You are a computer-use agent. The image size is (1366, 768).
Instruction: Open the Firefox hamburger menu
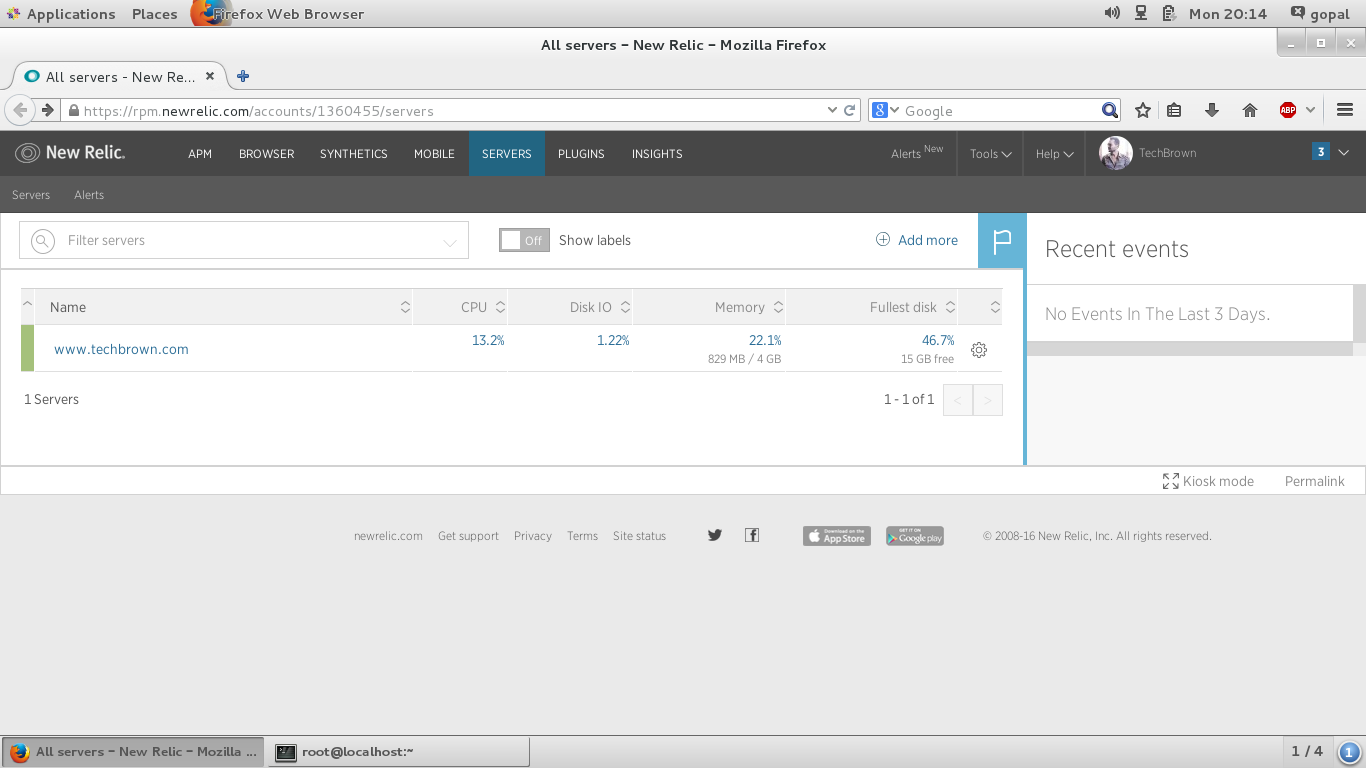[x=1345, y=110]
